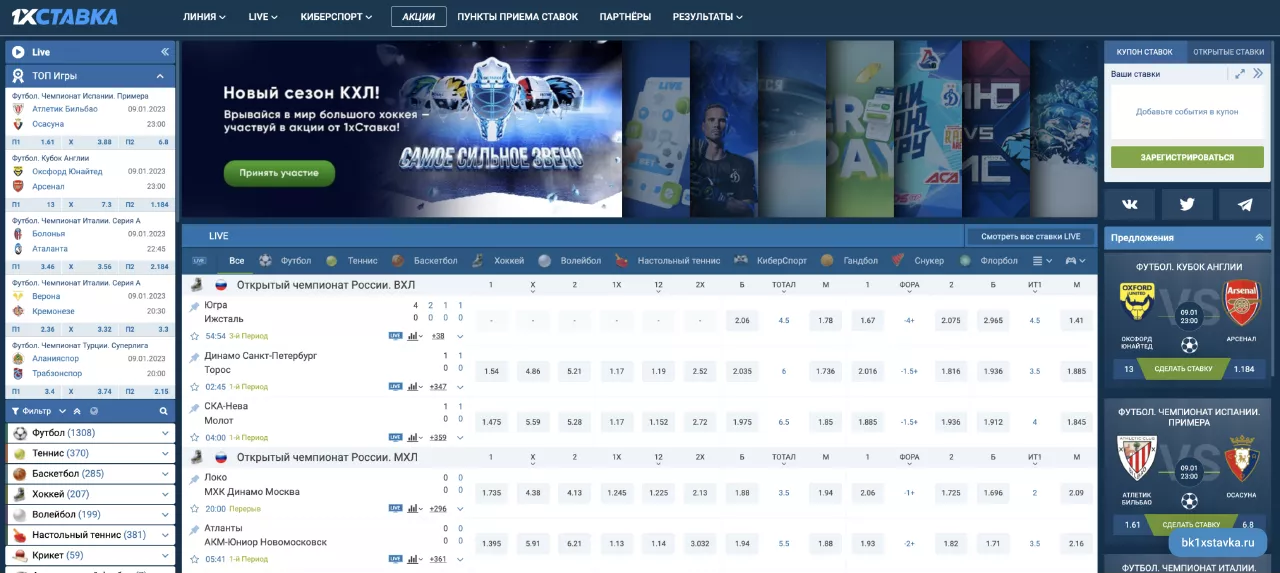
Task: Pin the Югра vs Ижсталь match
Action: coord(195,306)
